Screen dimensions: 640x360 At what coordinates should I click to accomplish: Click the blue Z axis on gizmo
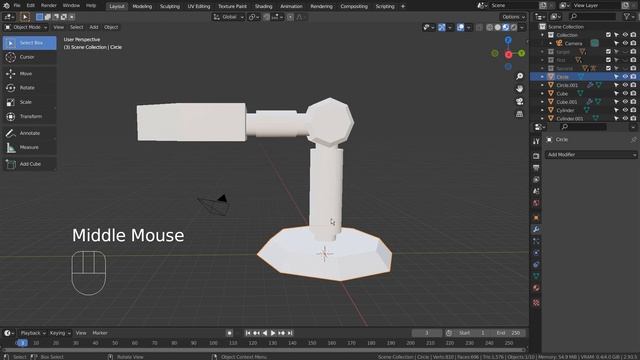508,40
